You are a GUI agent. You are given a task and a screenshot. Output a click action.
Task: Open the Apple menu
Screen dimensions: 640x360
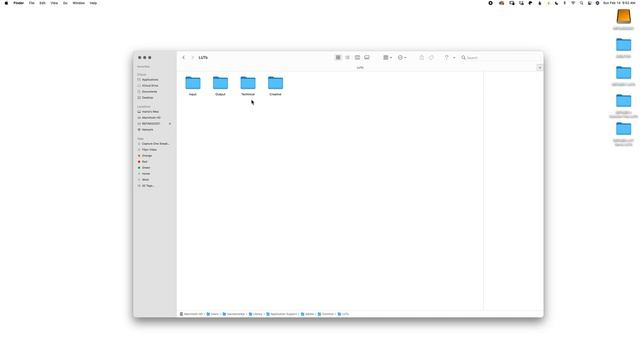6,3
